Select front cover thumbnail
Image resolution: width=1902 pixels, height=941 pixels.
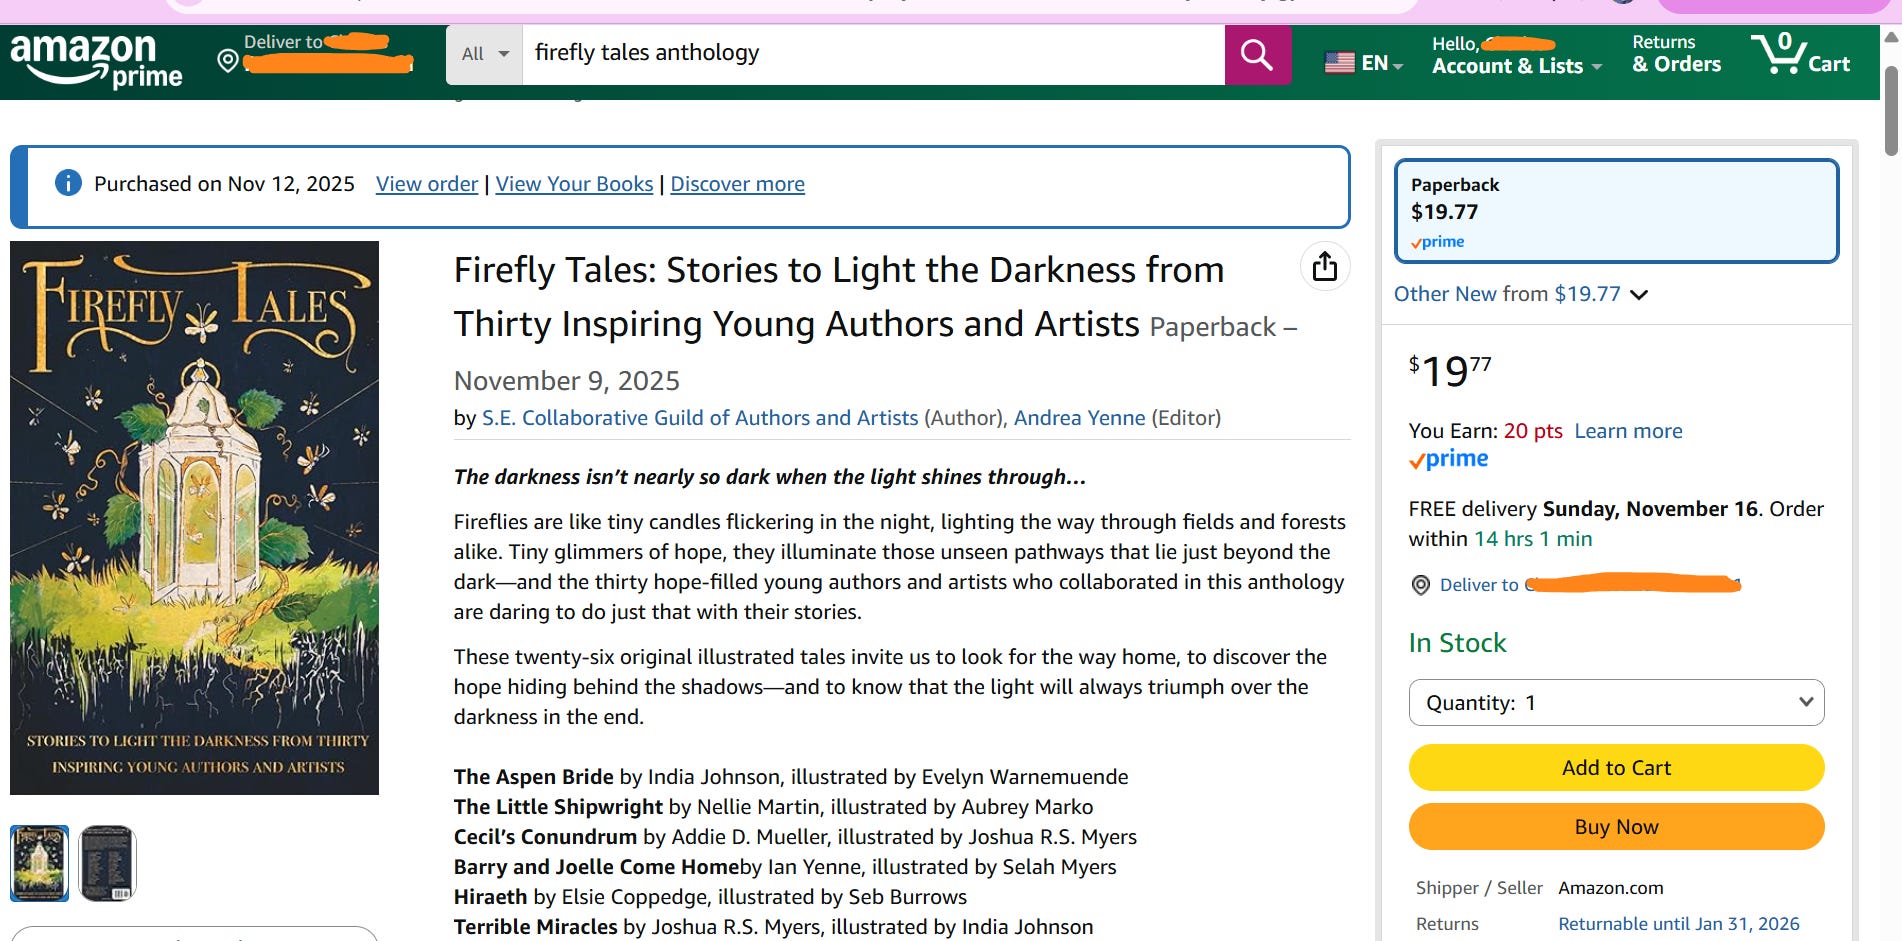tap(40, 863)
